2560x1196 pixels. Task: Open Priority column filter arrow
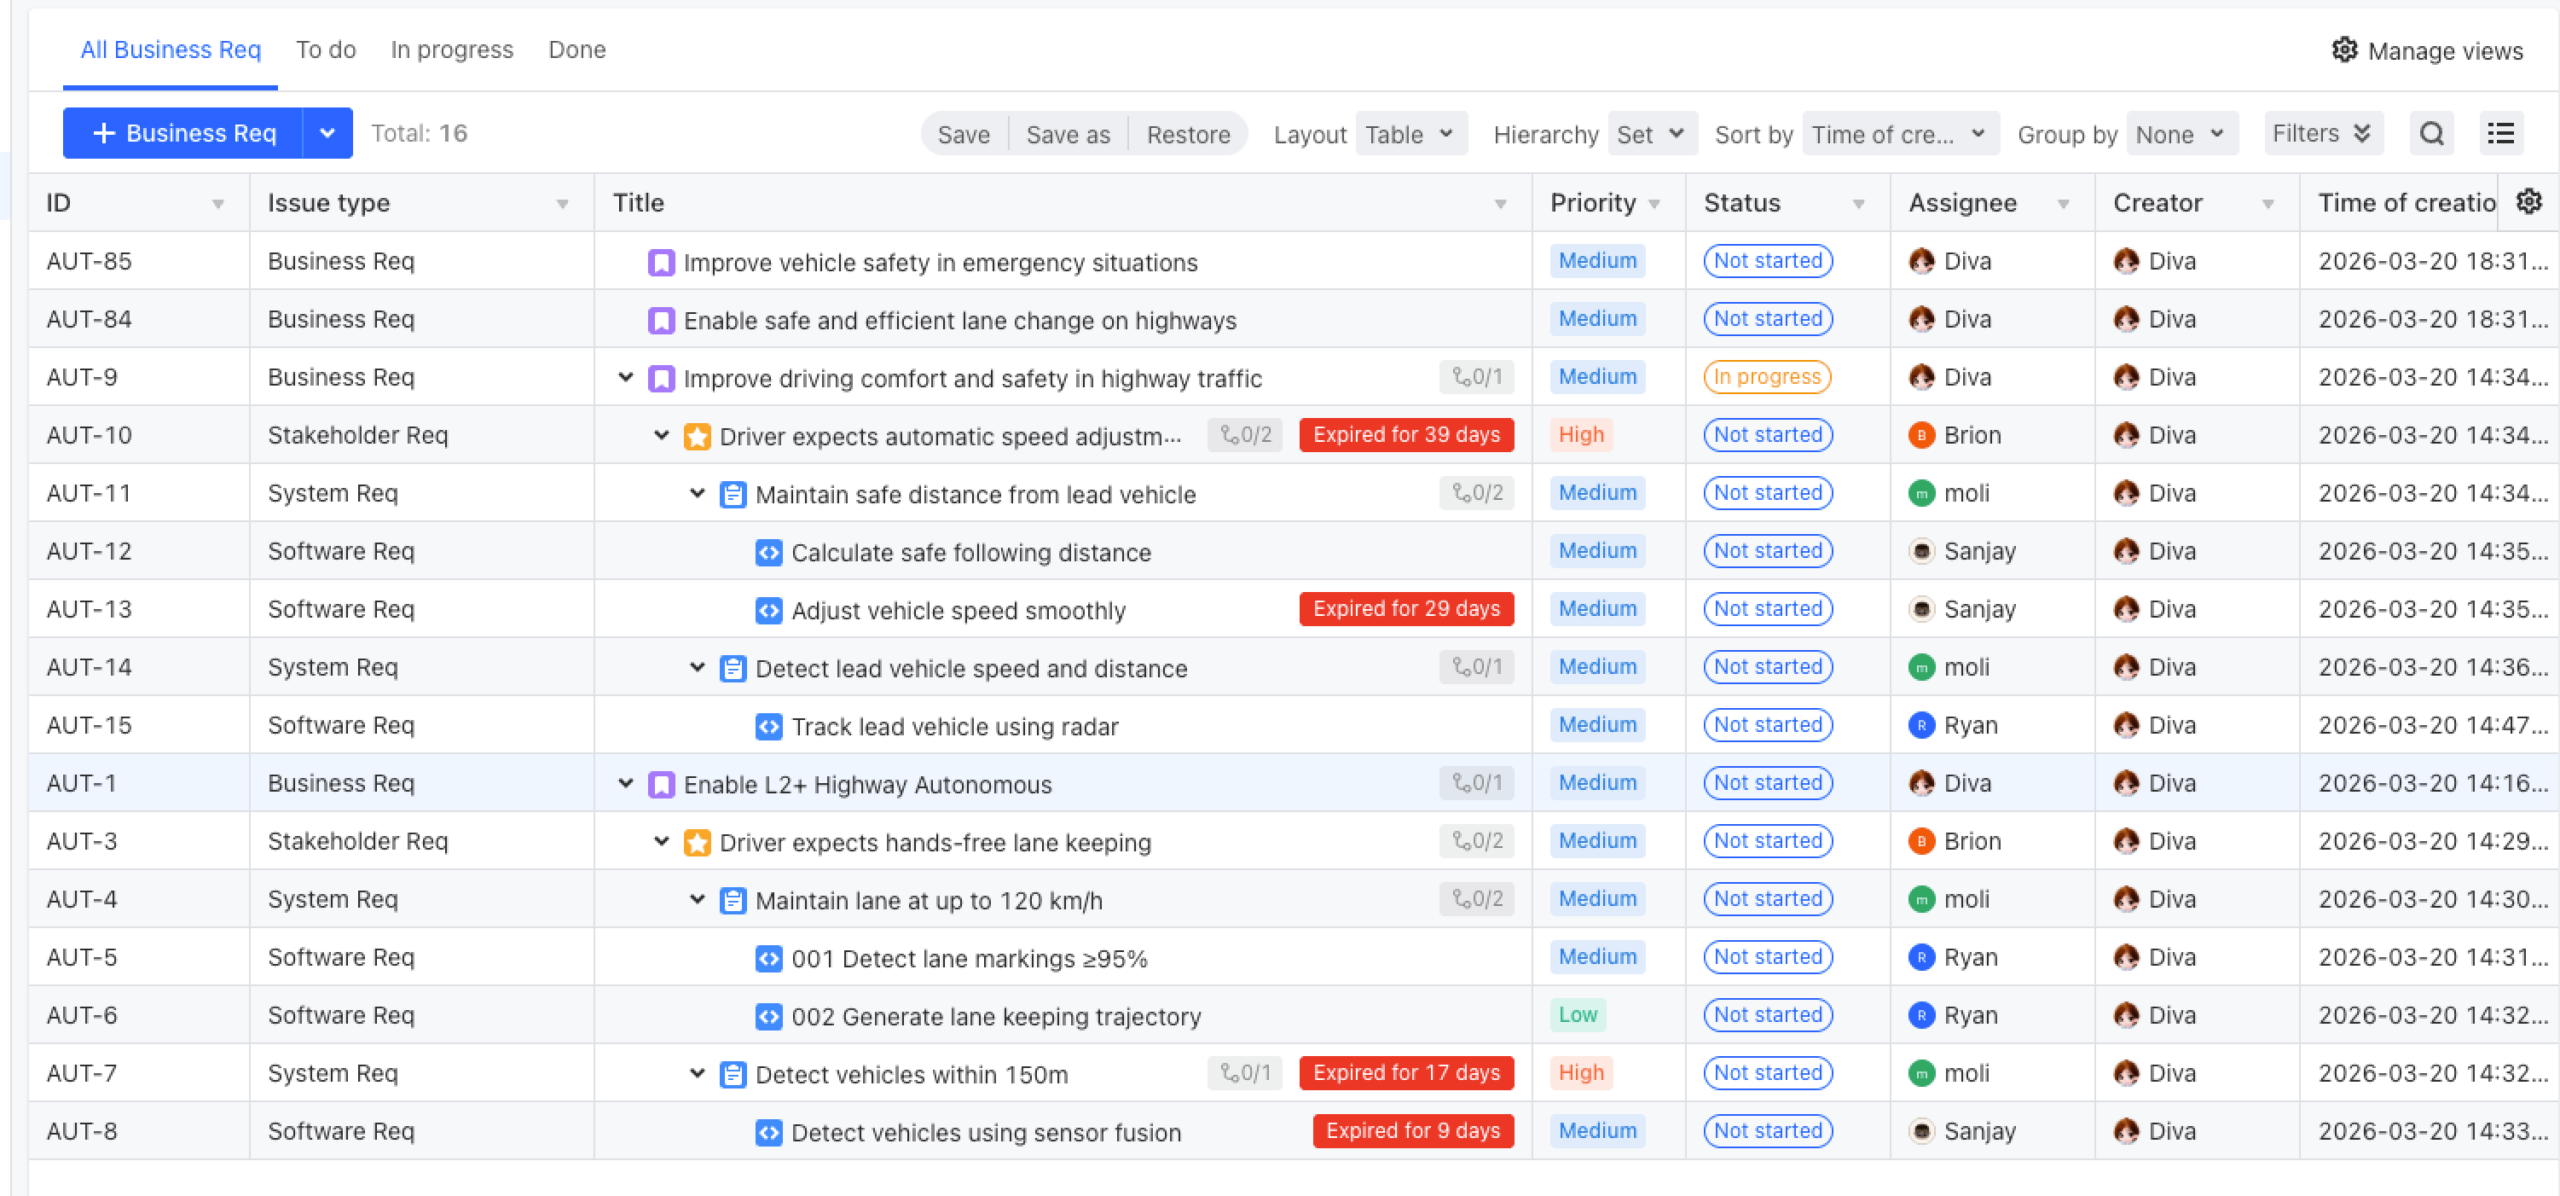[1654, 204]
